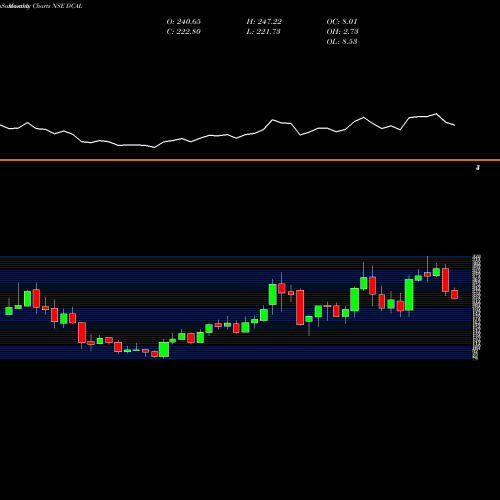This screenshot has height=500, width=500.
Task: Click the rightmost red candlestick on the chart
Action: [x=455, y=294]
